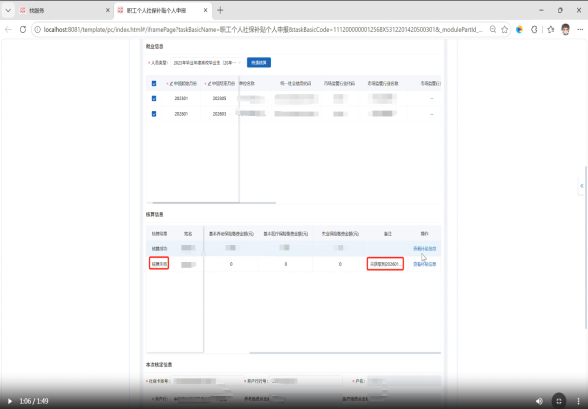Close the 职工个人社保补贴个人申报 tab

[206, 10]
